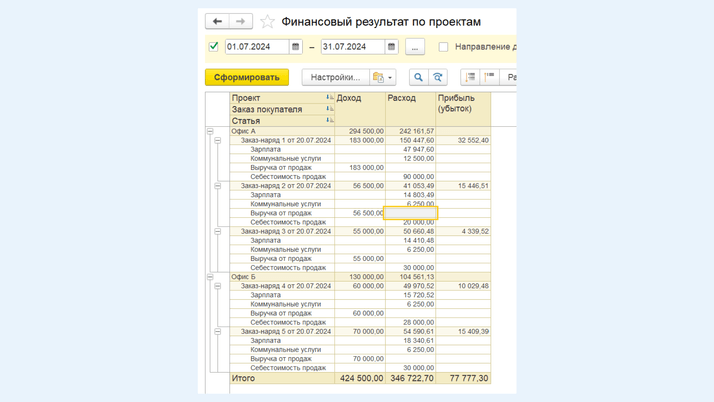714x402 pixels.
Task: Click the magnifier Find icon
Action: point(418,77)
